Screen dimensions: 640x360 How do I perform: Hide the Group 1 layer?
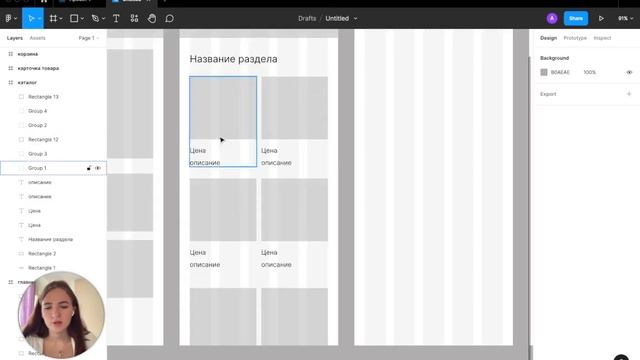click(x=98, y=168)
